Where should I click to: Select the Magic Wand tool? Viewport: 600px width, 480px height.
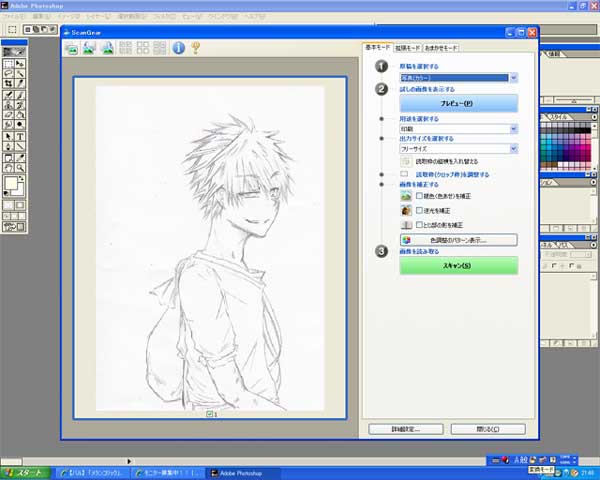(20, 73)
